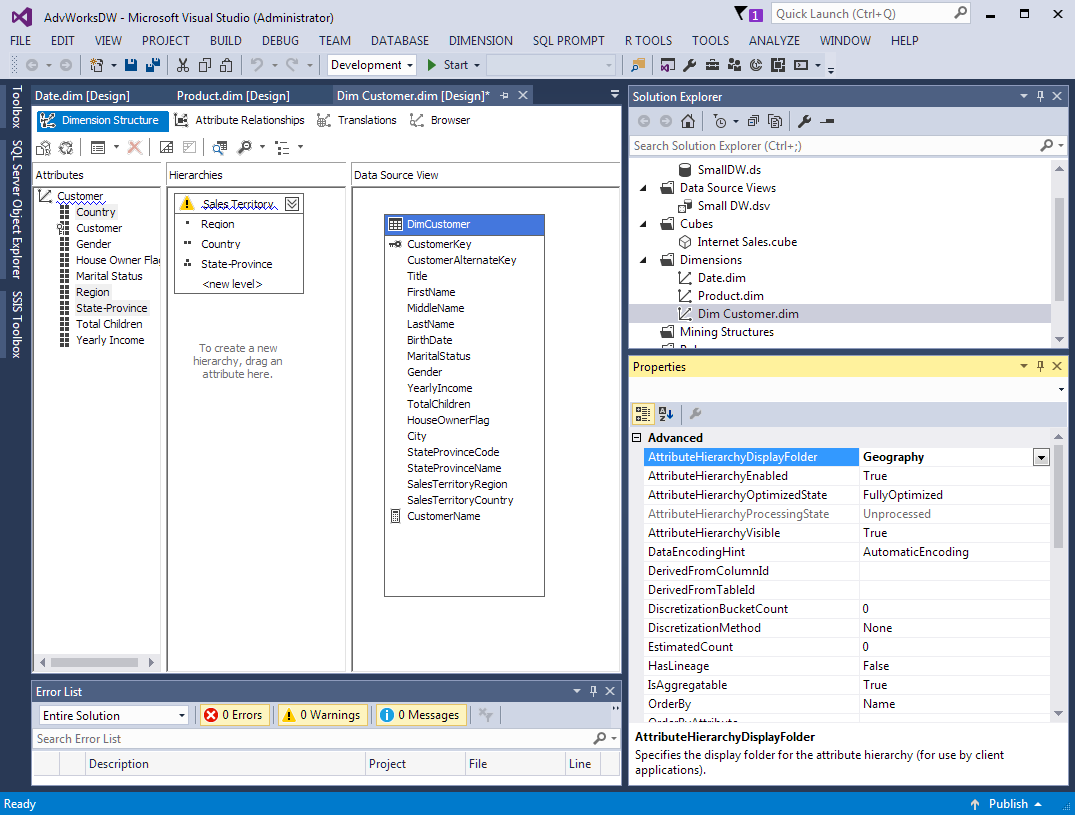Screen dimensions: 1075x815
Task: Click the Save All toolbar icon
Action: (153, 65)
